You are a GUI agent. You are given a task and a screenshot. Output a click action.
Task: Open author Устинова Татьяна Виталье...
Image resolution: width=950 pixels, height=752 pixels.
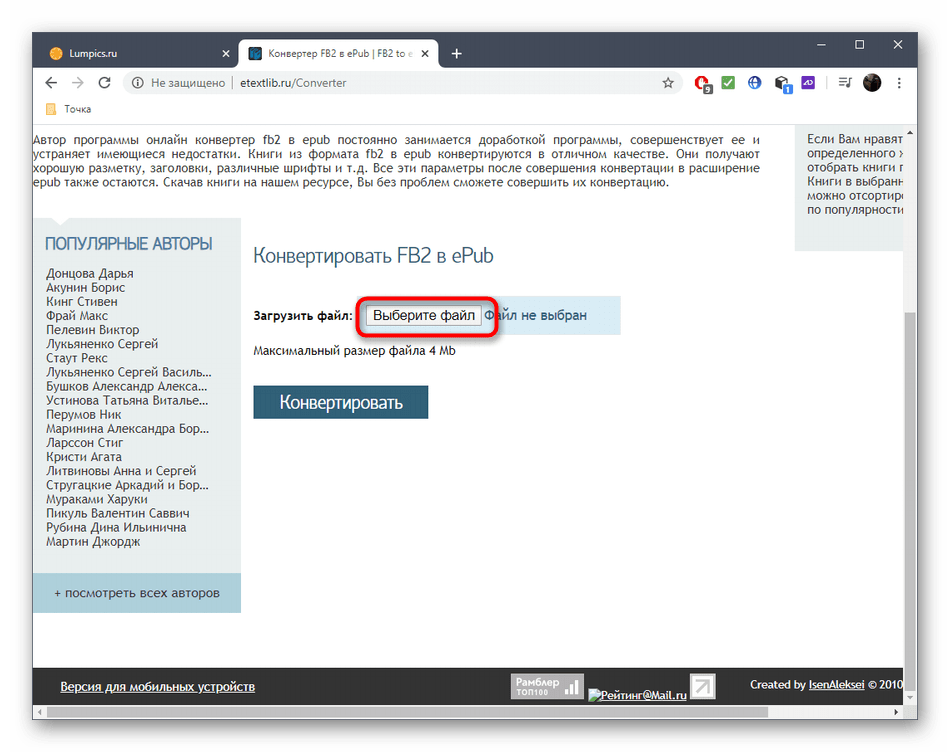pyautogui.click(x=127, y=400)
